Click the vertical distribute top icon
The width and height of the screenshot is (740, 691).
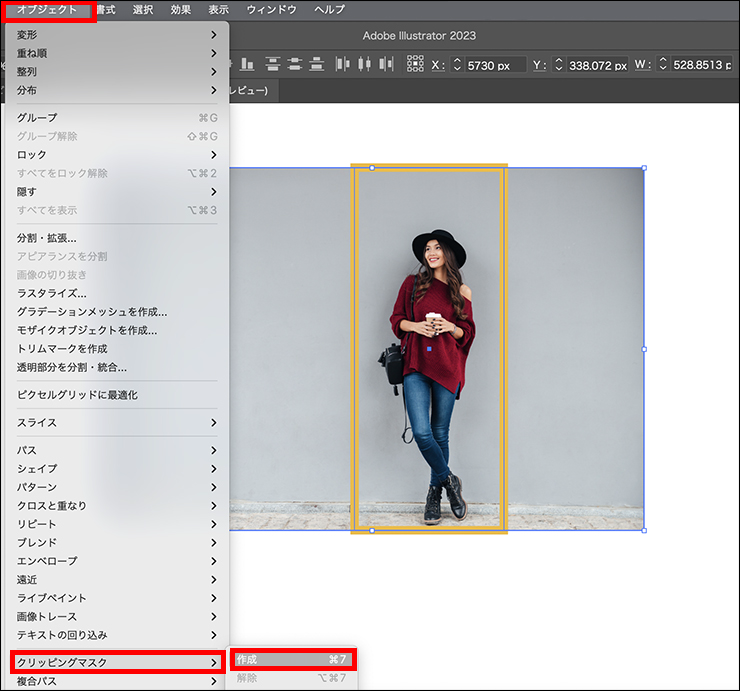pos(272,64)
